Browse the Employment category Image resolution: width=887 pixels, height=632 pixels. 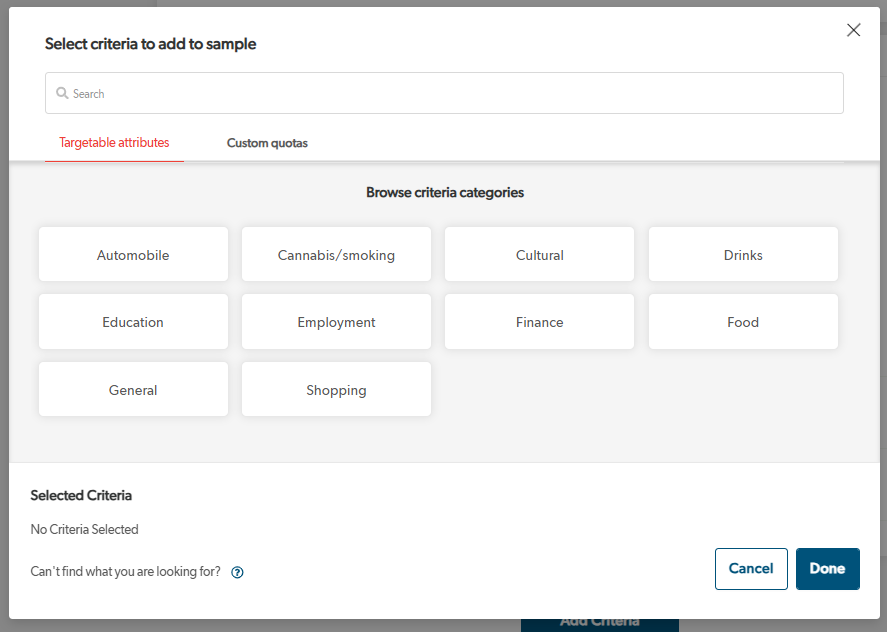(336, 322)
